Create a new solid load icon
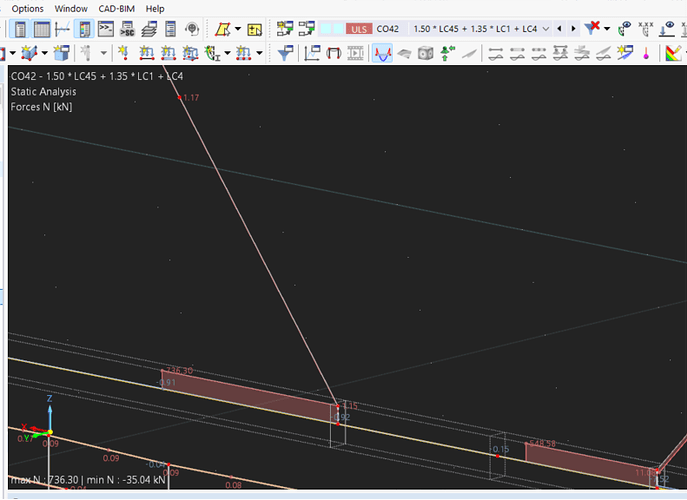687x500 pixels. pyautogui.click(x=190, y=53)
